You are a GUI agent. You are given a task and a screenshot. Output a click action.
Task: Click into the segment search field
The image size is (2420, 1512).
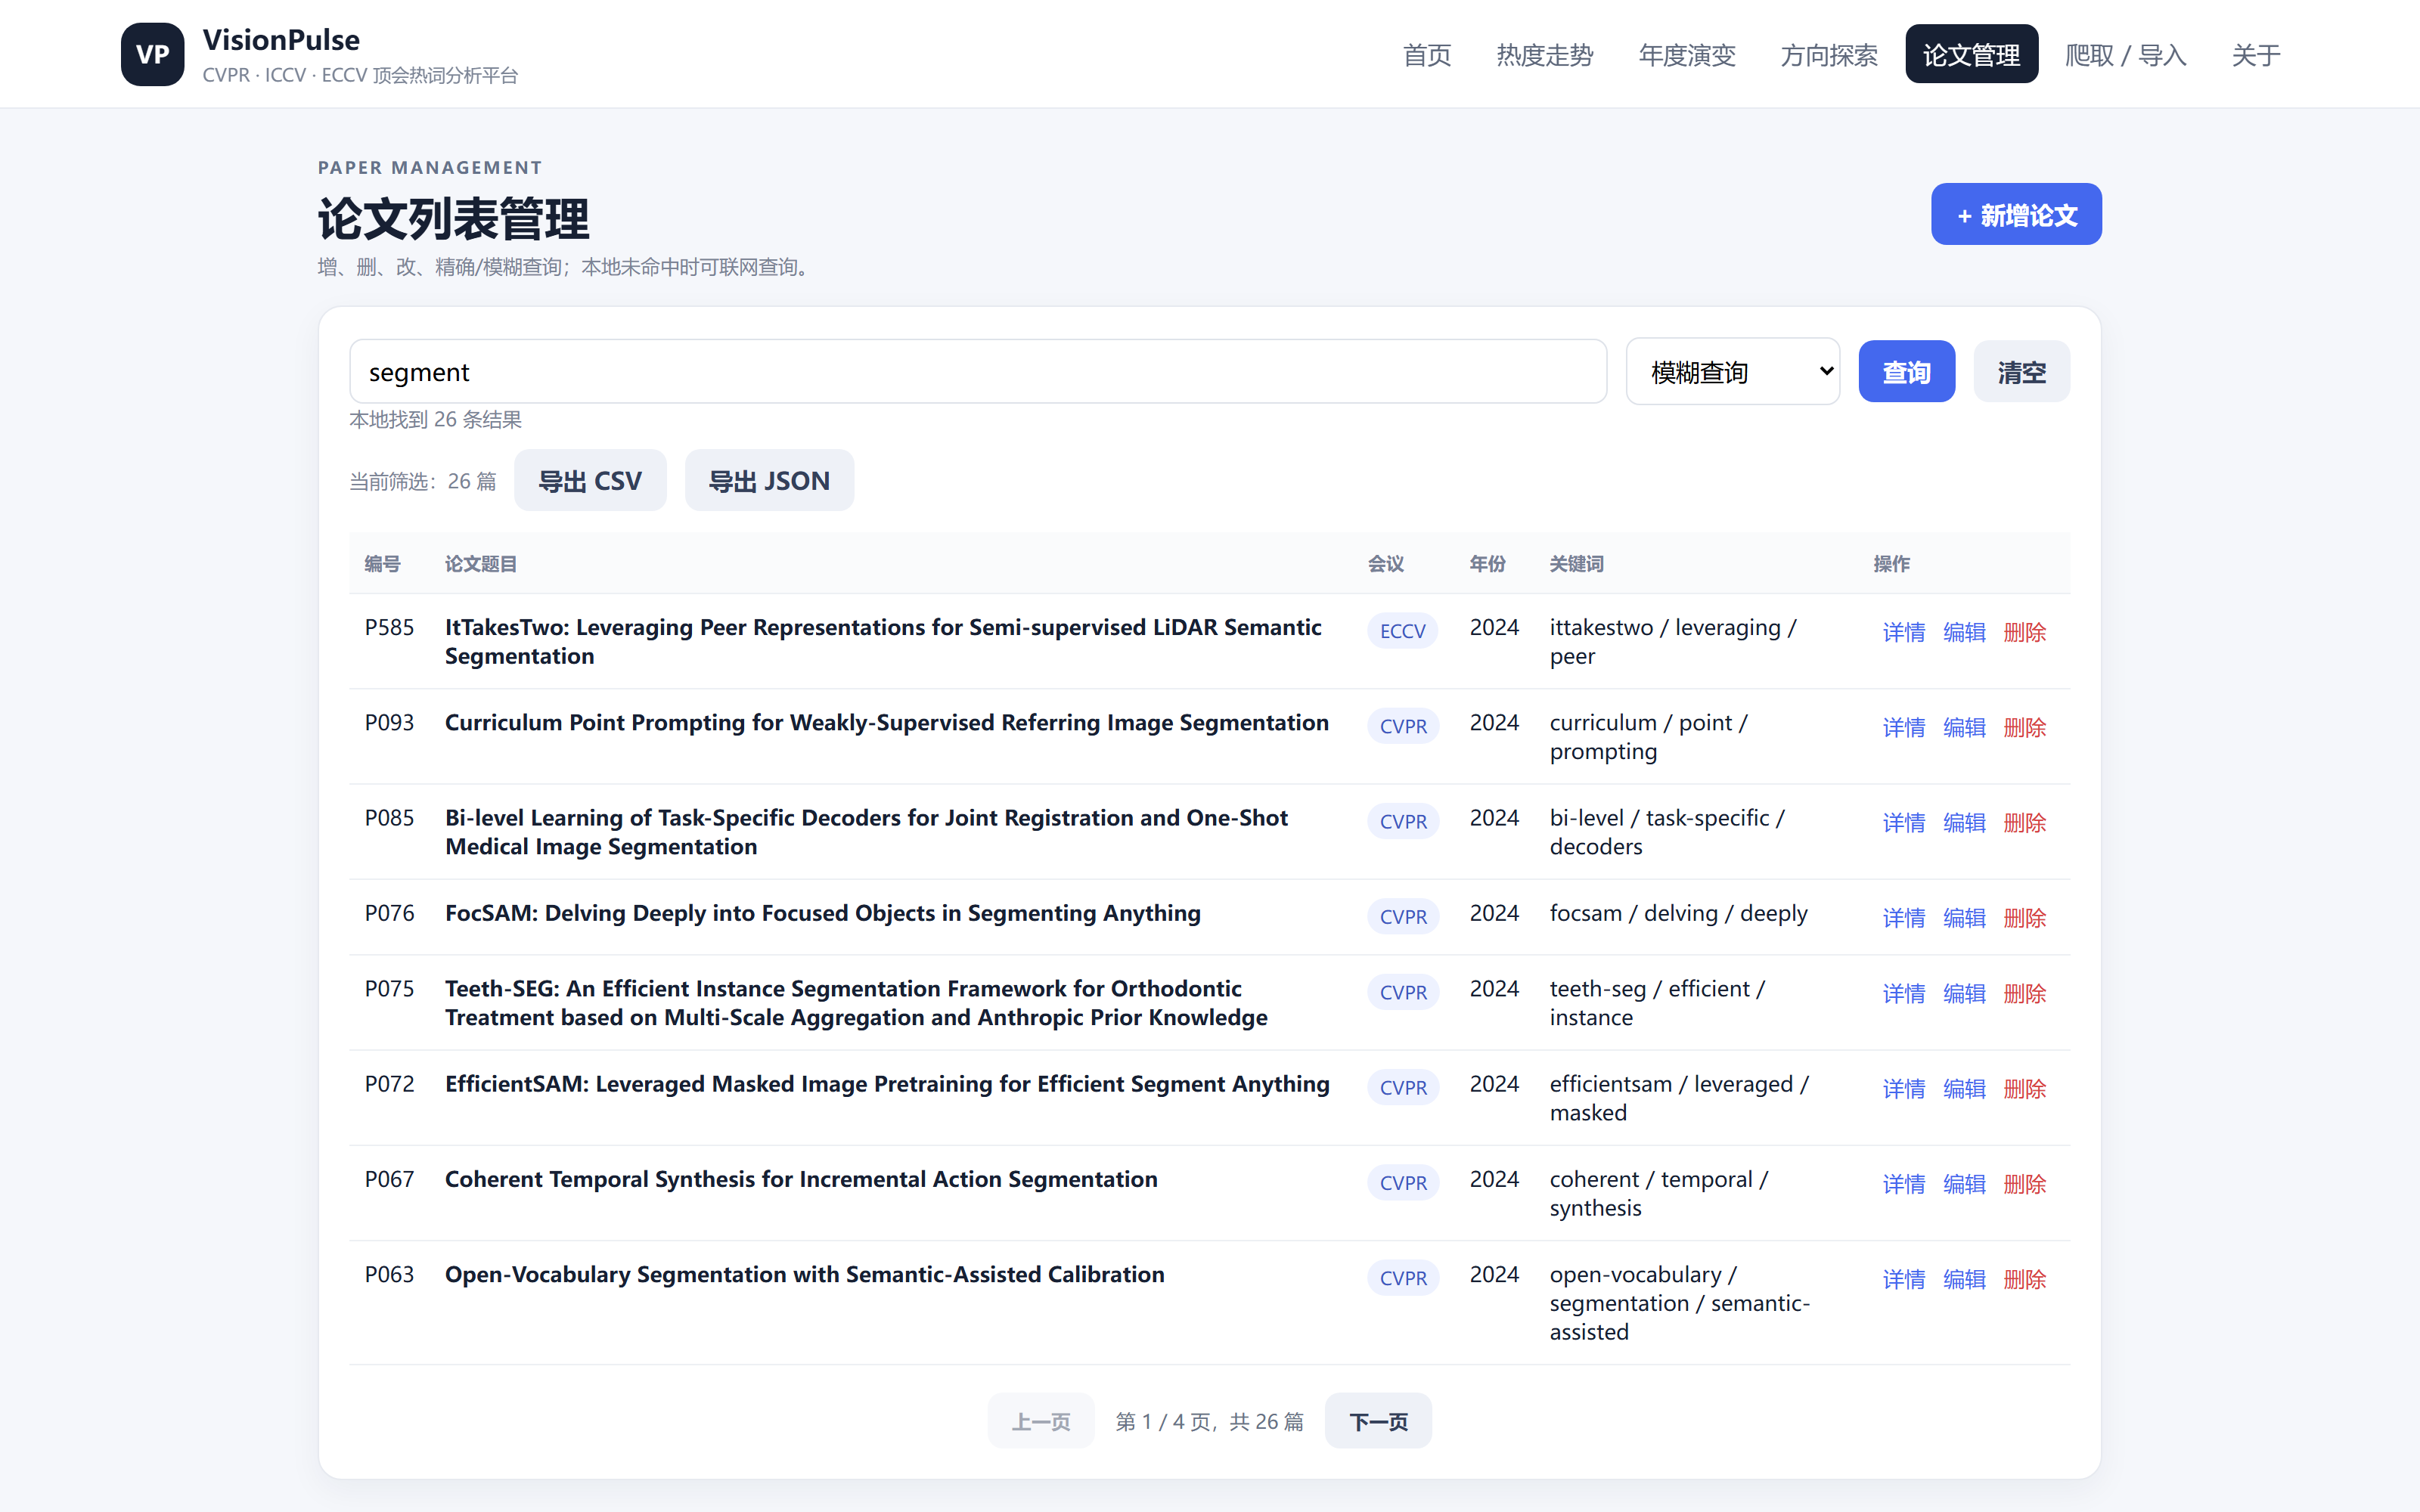pyautogui.click(x=978, y=372)
